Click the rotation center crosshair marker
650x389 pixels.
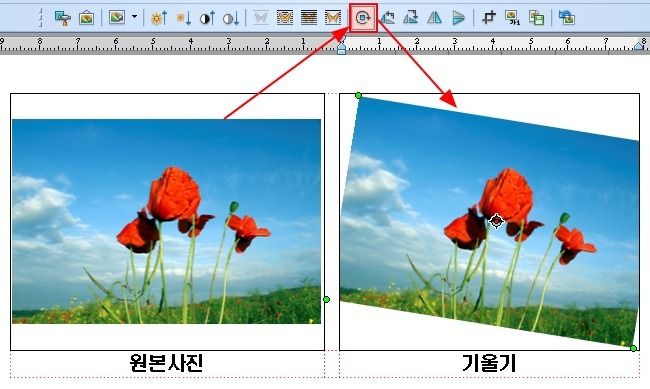point(496,221)
